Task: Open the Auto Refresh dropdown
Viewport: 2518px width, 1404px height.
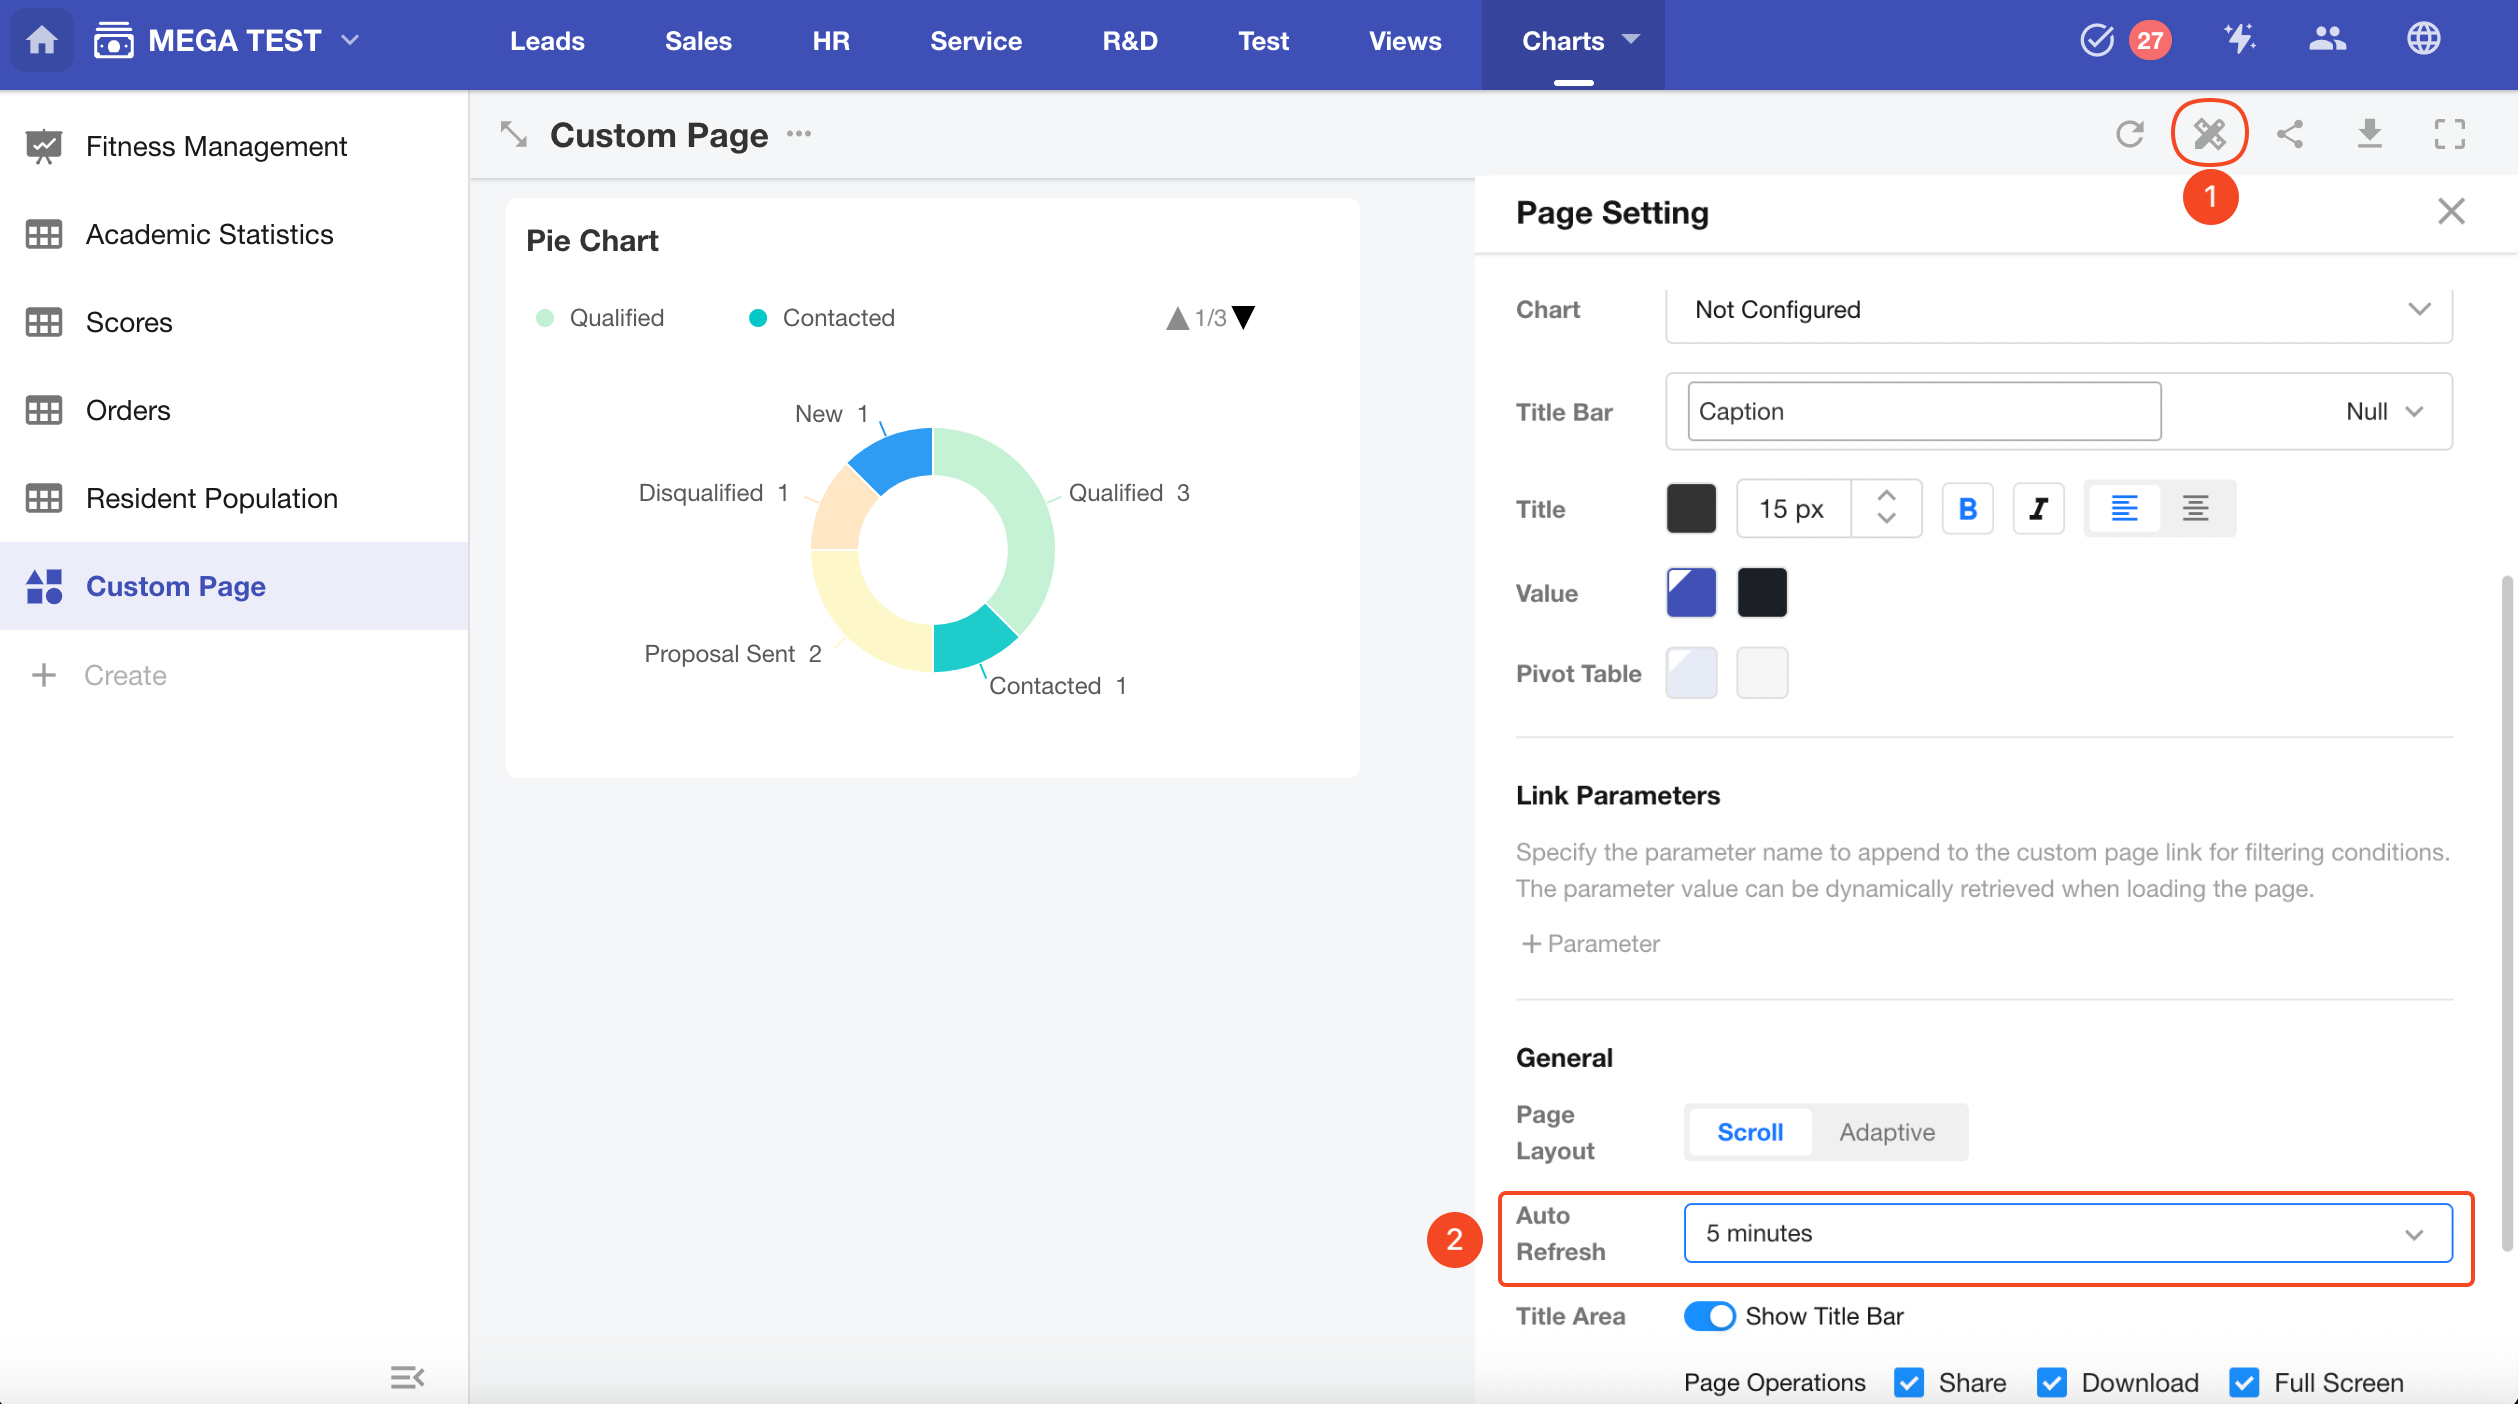Action: (x=2067, y=1233)
